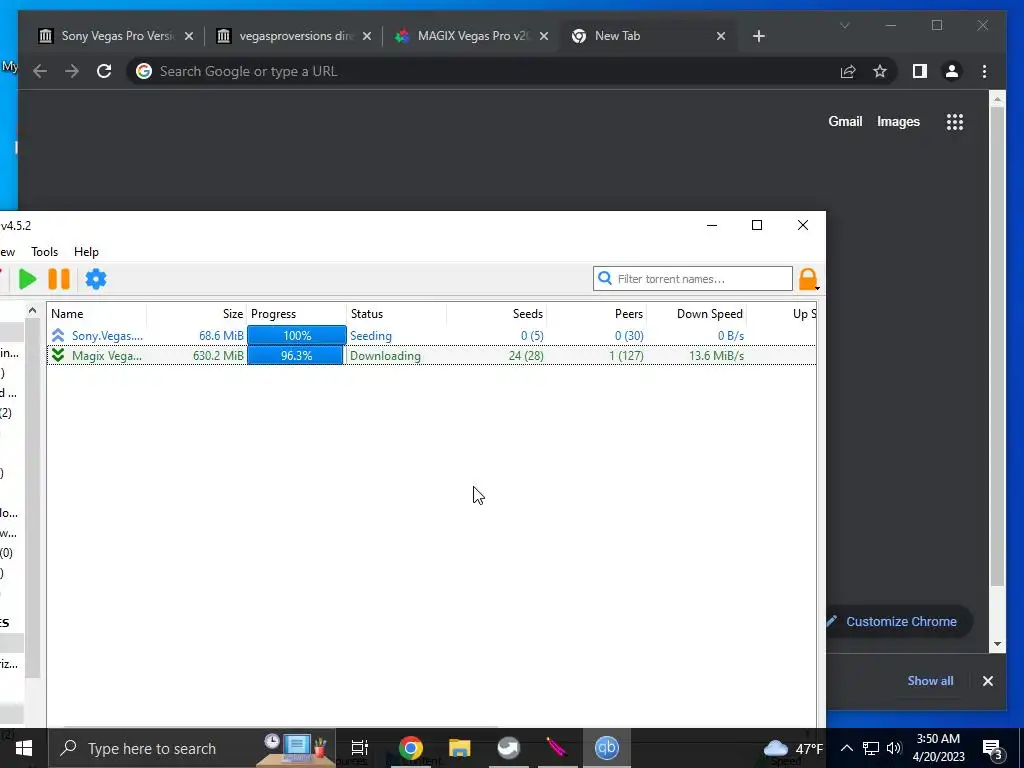Click the Downloading status cell

point(385,356)
